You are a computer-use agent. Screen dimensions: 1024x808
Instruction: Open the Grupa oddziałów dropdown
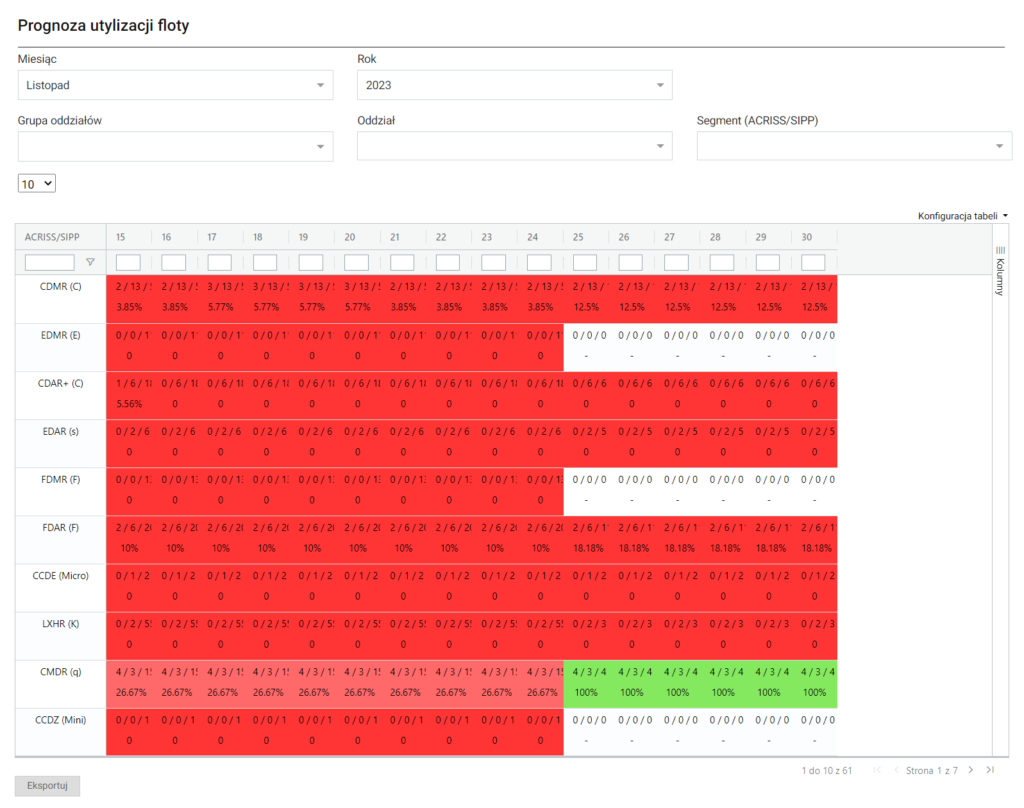click(x=175, y=146)
